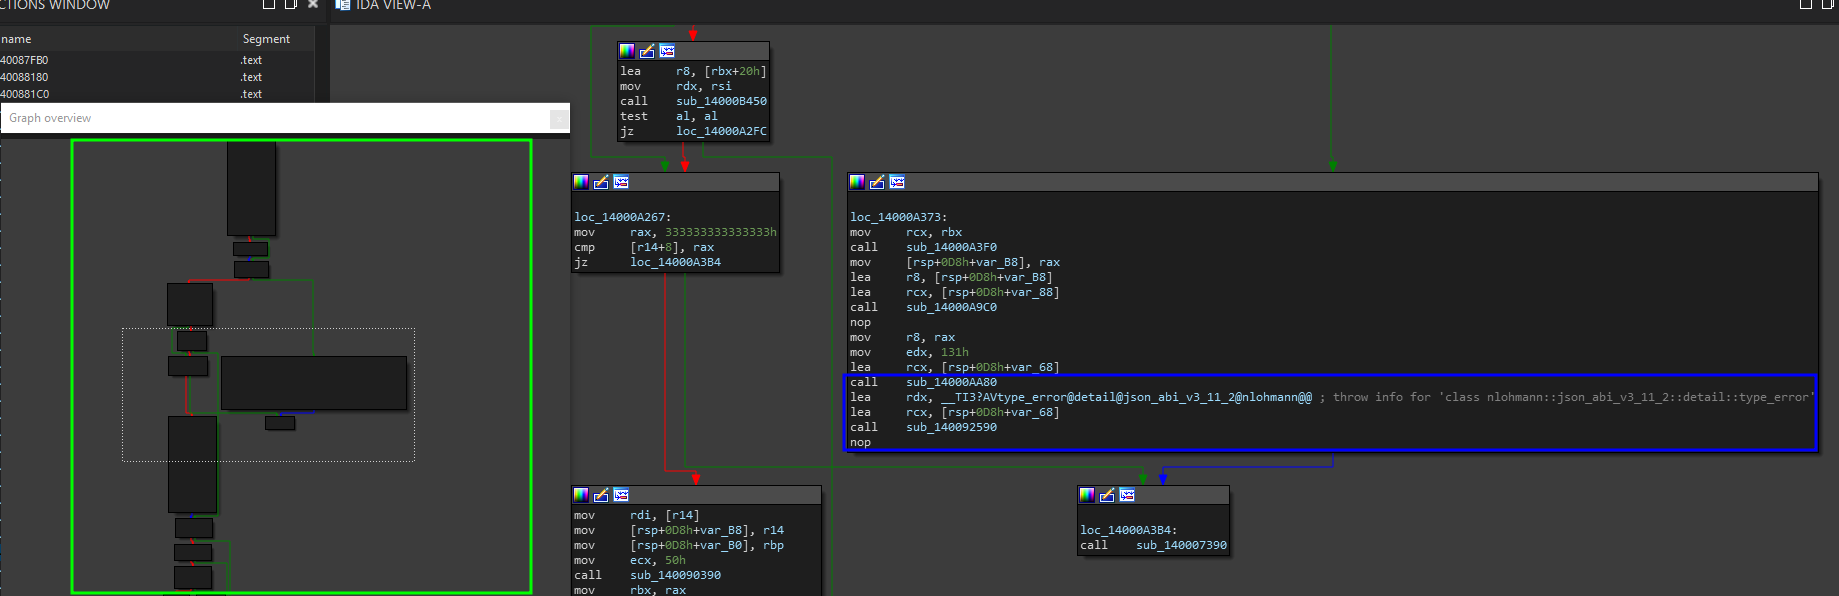Click sub_140007390 call in bottom block

click(x=1181, y=545)
